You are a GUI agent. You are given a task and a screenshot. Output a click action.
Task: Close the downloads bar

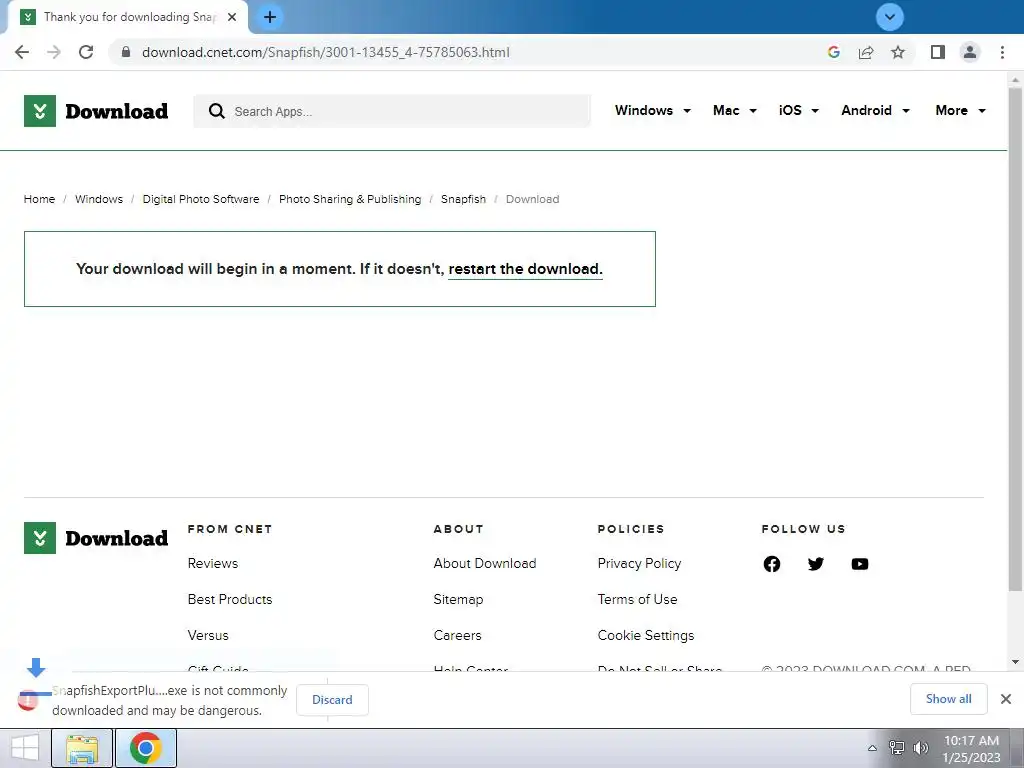point(1006,699)
